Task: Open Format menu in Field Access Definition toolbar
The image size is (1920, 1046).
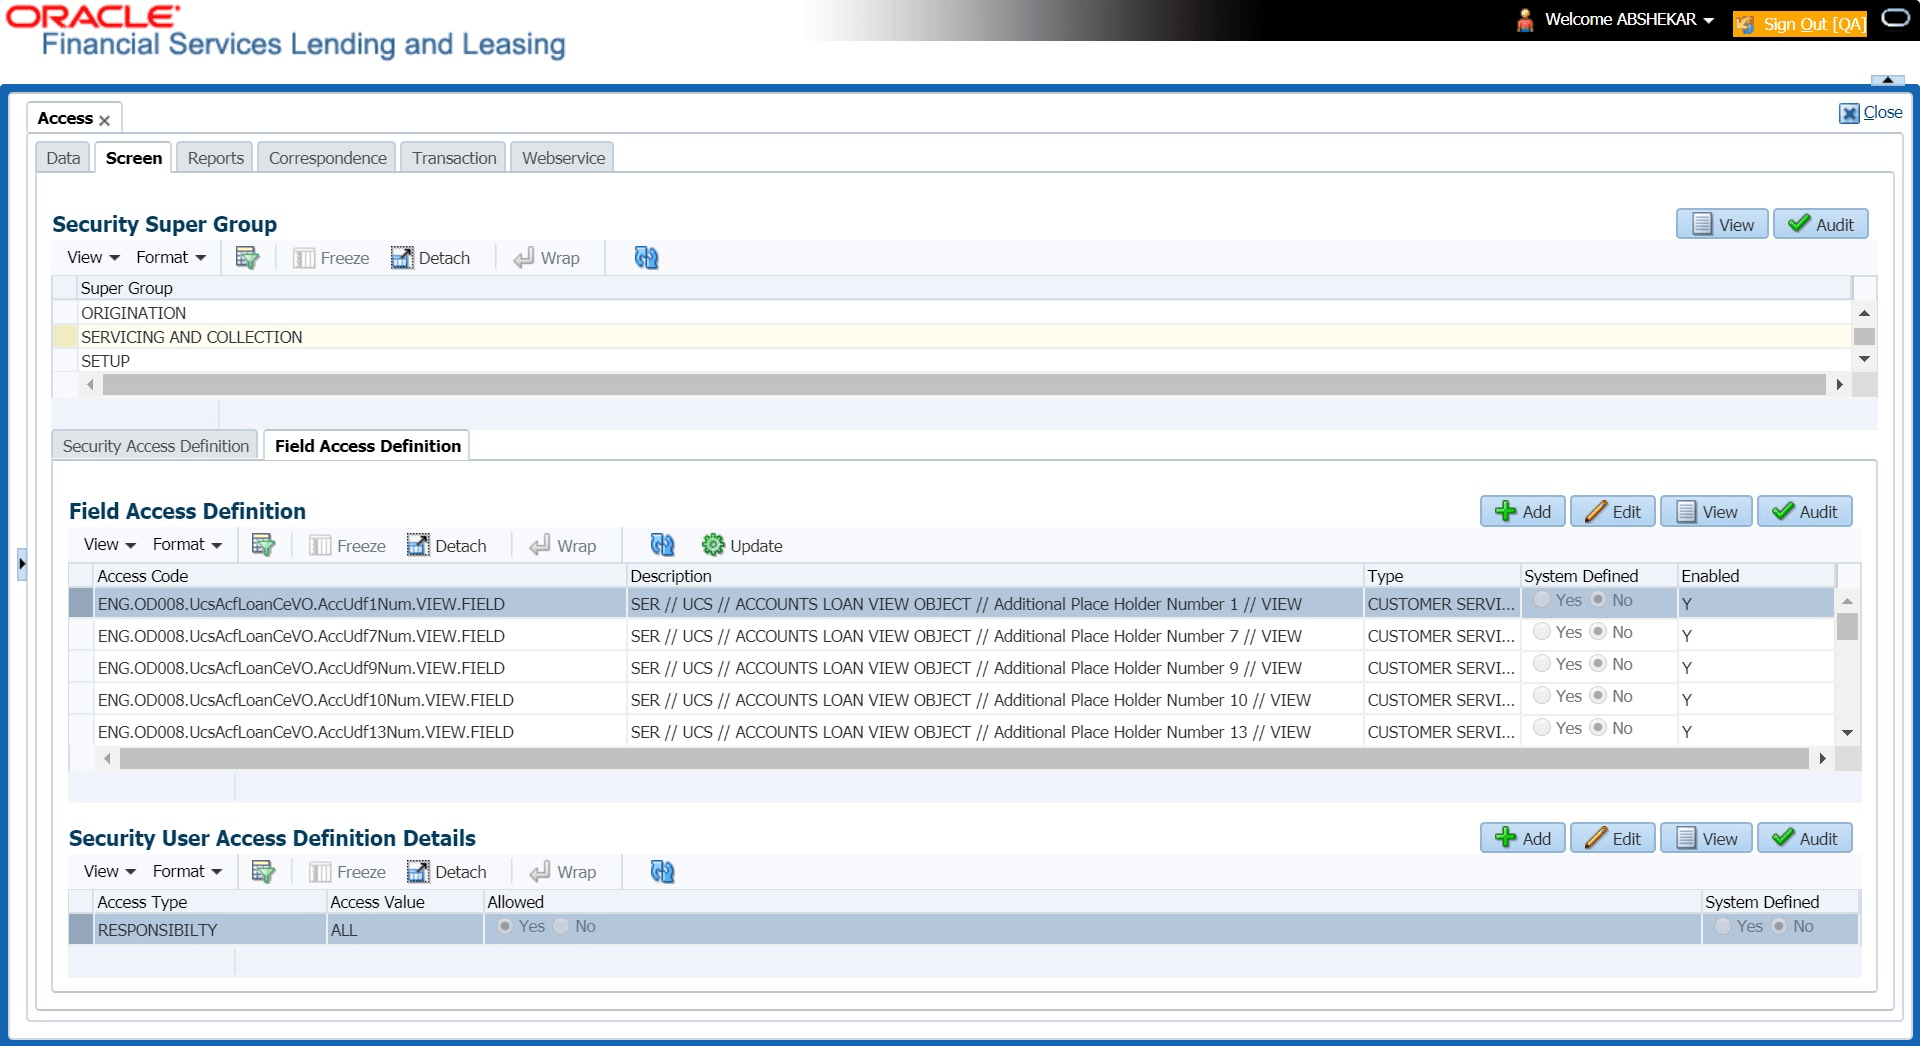Action: coord(187,545)
